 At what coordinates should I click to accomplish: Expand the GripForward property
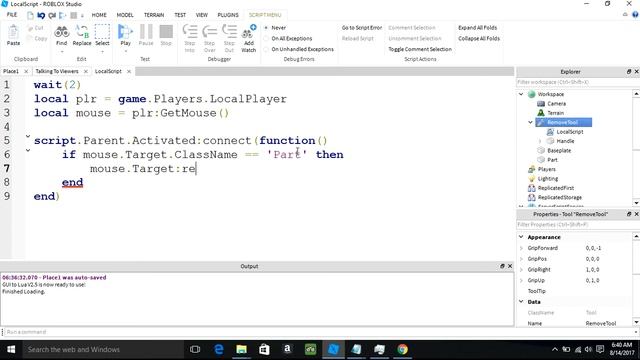[x=521, y=248]
